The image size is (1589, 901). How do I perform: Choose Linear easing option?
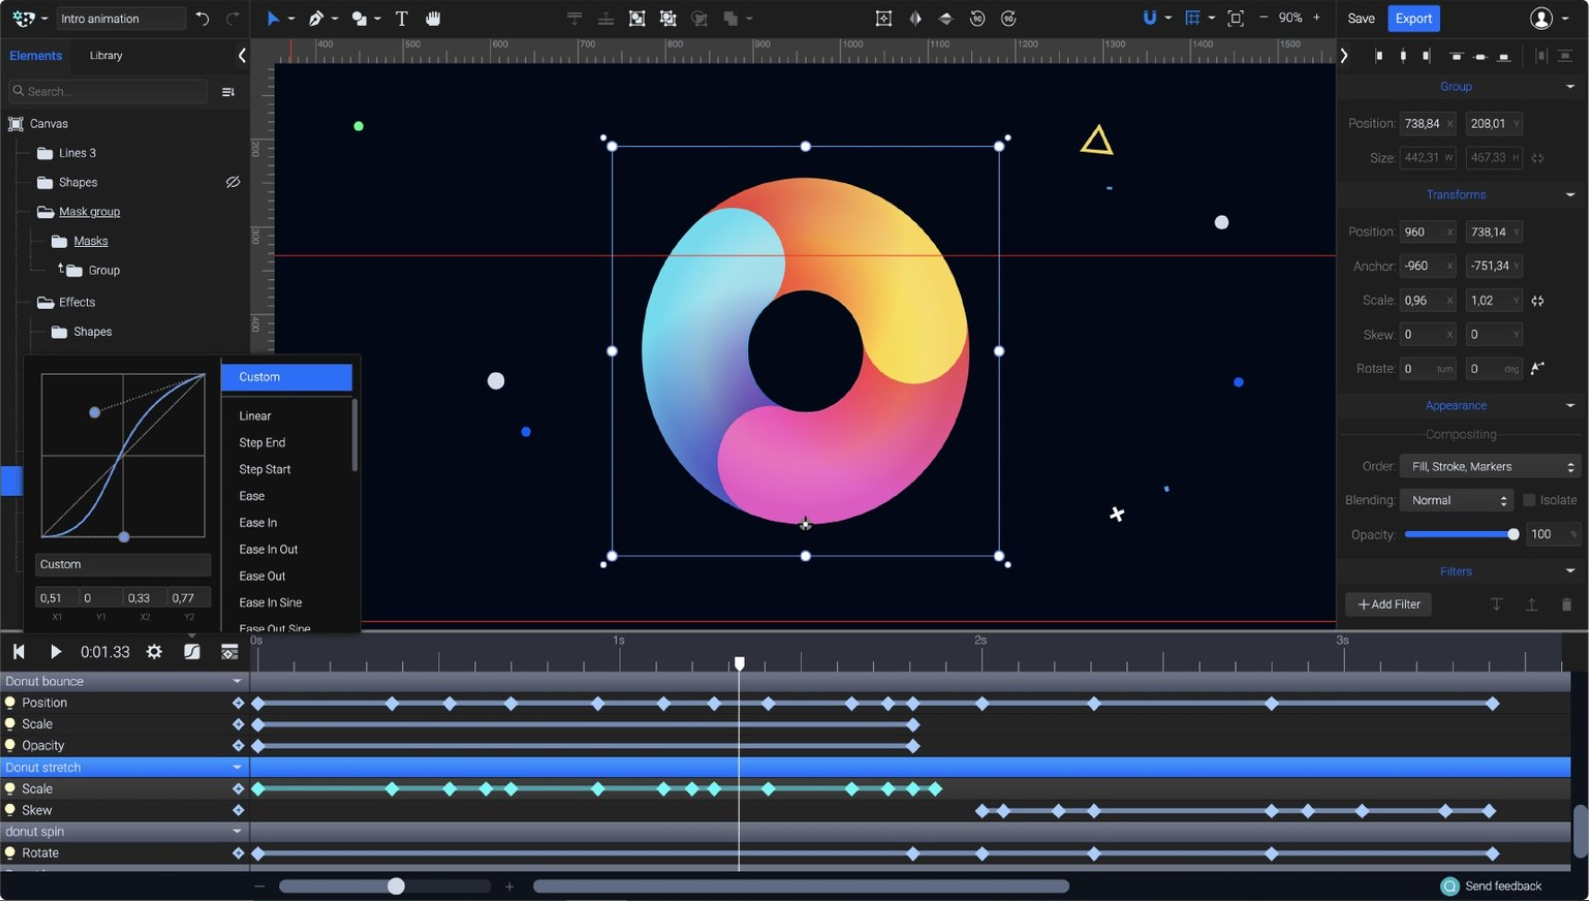point(255,416)
